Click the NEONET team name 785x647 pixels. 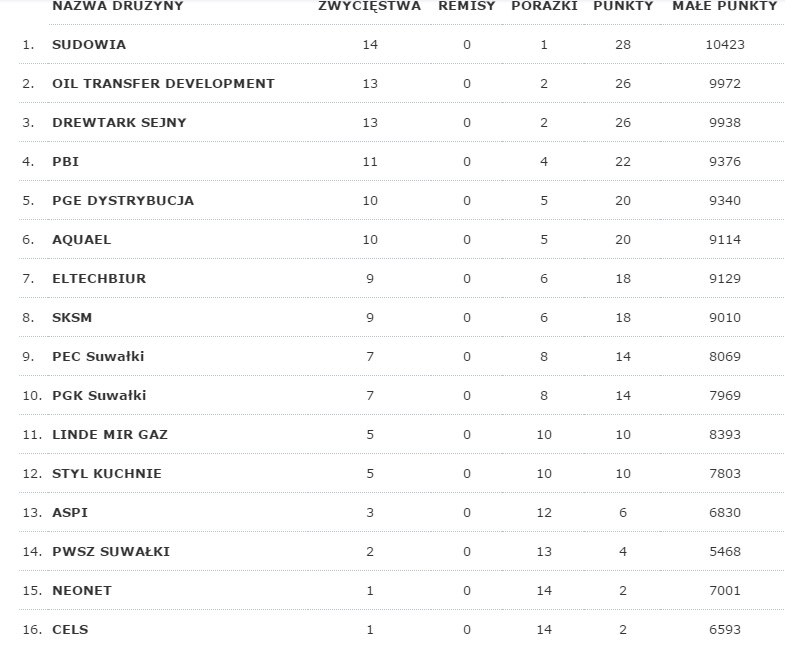point(82,591)
